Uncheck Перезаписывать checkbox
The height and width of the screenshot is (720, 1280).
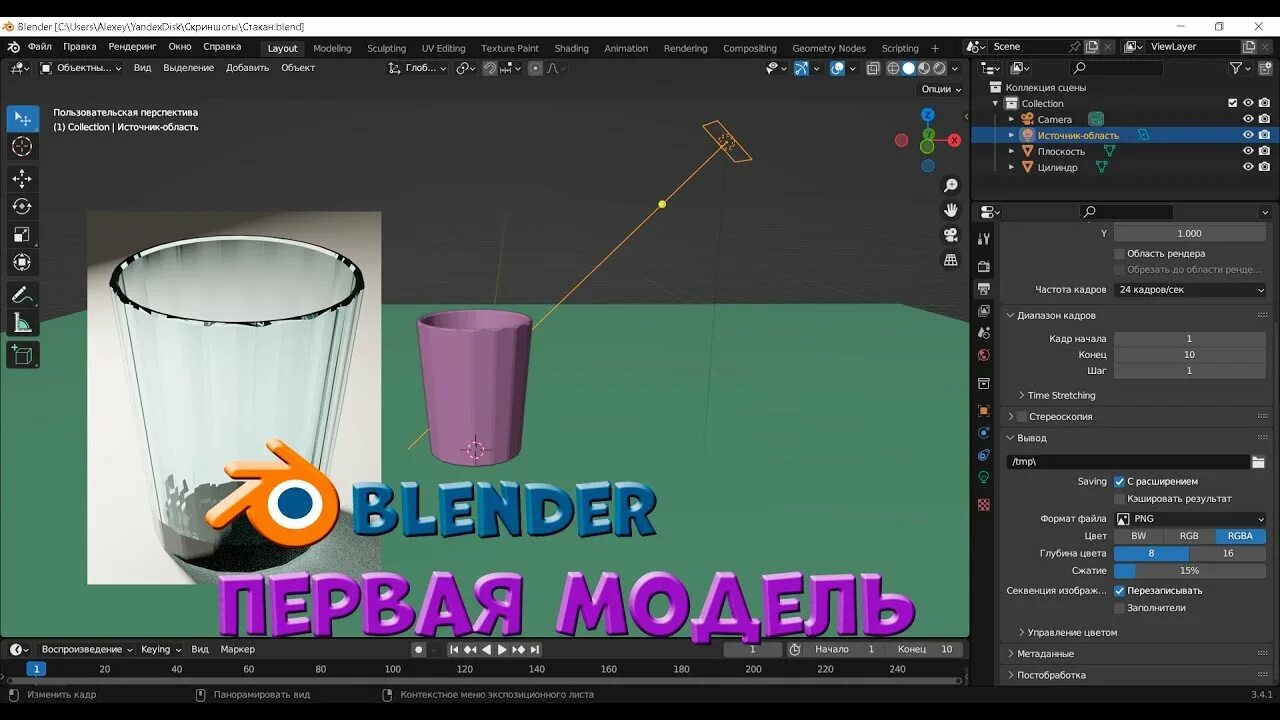pos(1119,591)
